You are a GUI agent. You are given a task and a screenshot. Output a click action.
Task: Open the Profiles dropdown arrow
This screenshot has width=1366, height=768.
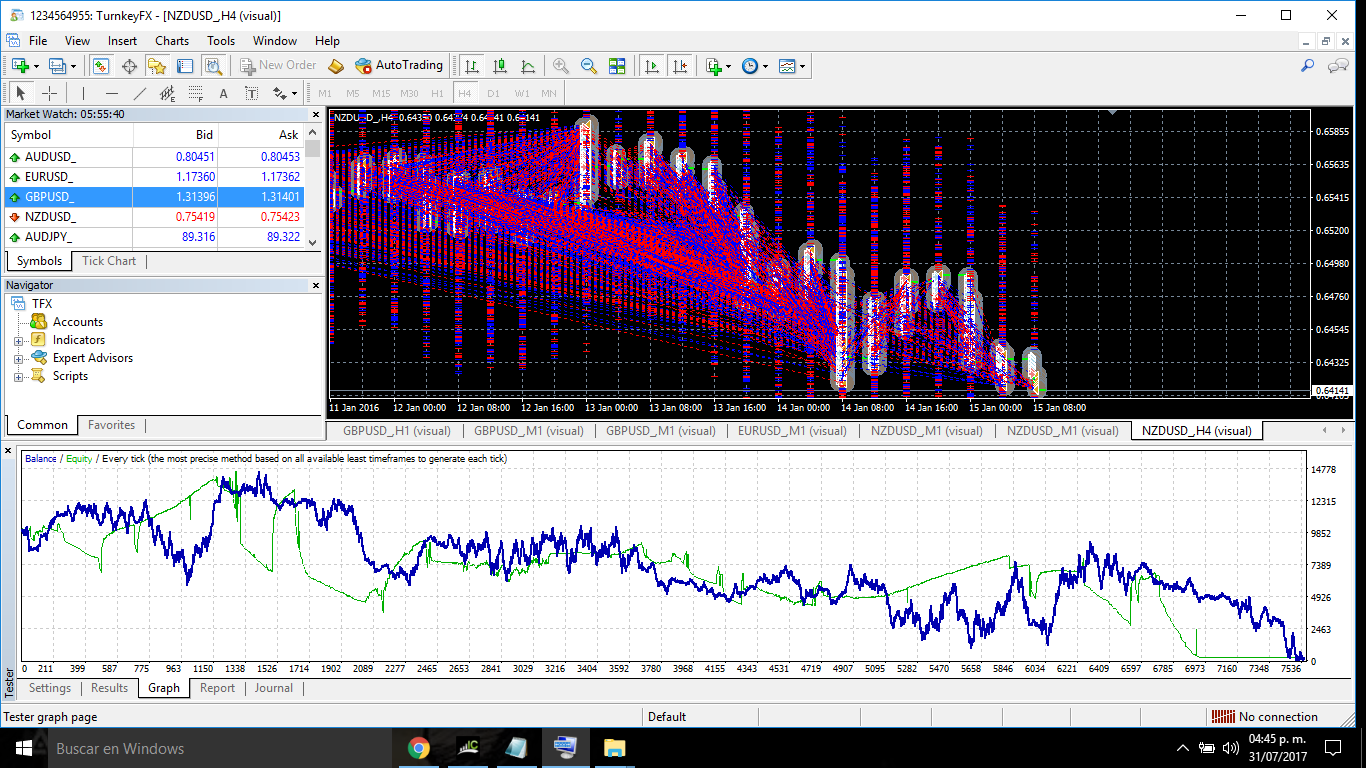point(73,66)
